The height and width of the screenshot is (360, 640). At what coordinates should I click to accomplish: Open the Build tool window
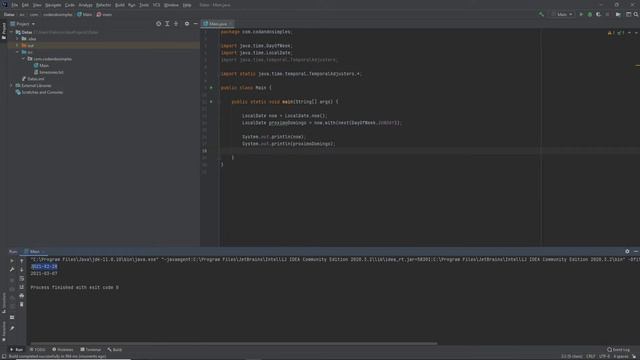115,350
